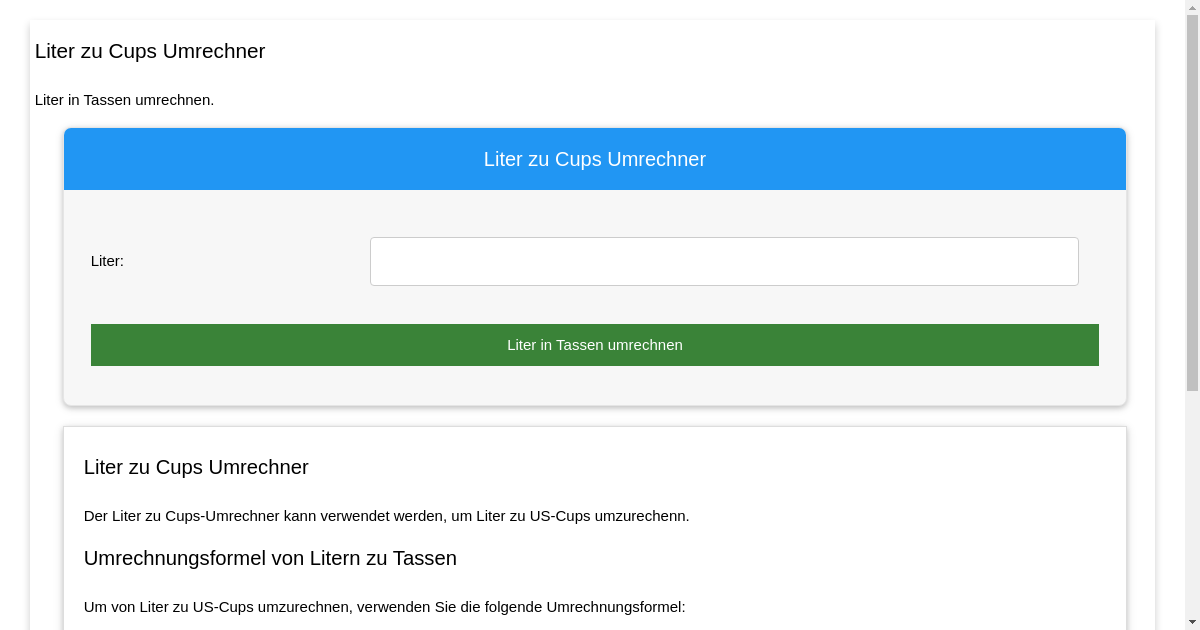The height and width of the screenshot is (630, 1200).
Task: Select the 'Liter:' label text
Action: click(107, 261)
